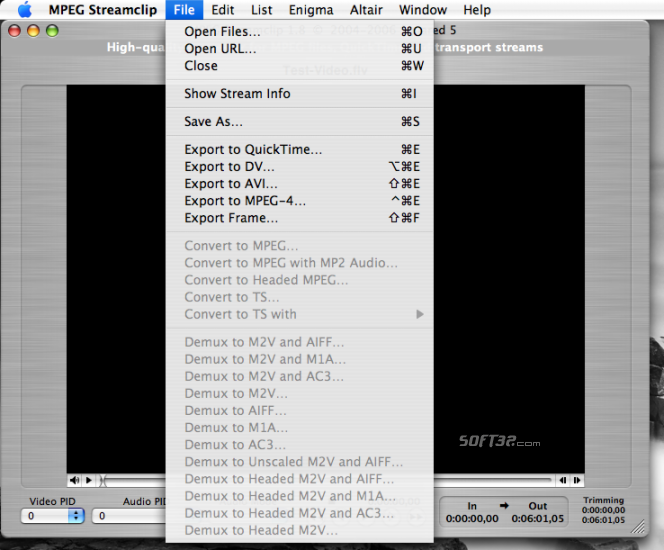Click the seek bar right of menu
664x550 pixels.
[x=493, y=480]
